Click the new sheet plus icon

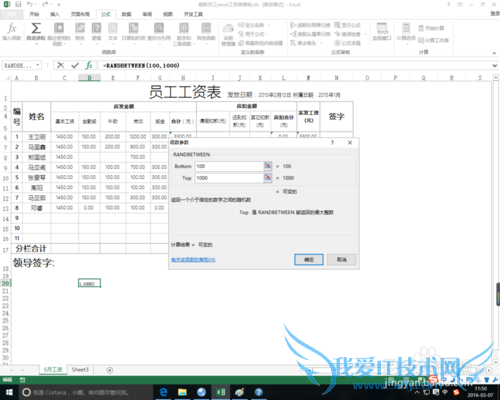[x=109, y=370]
